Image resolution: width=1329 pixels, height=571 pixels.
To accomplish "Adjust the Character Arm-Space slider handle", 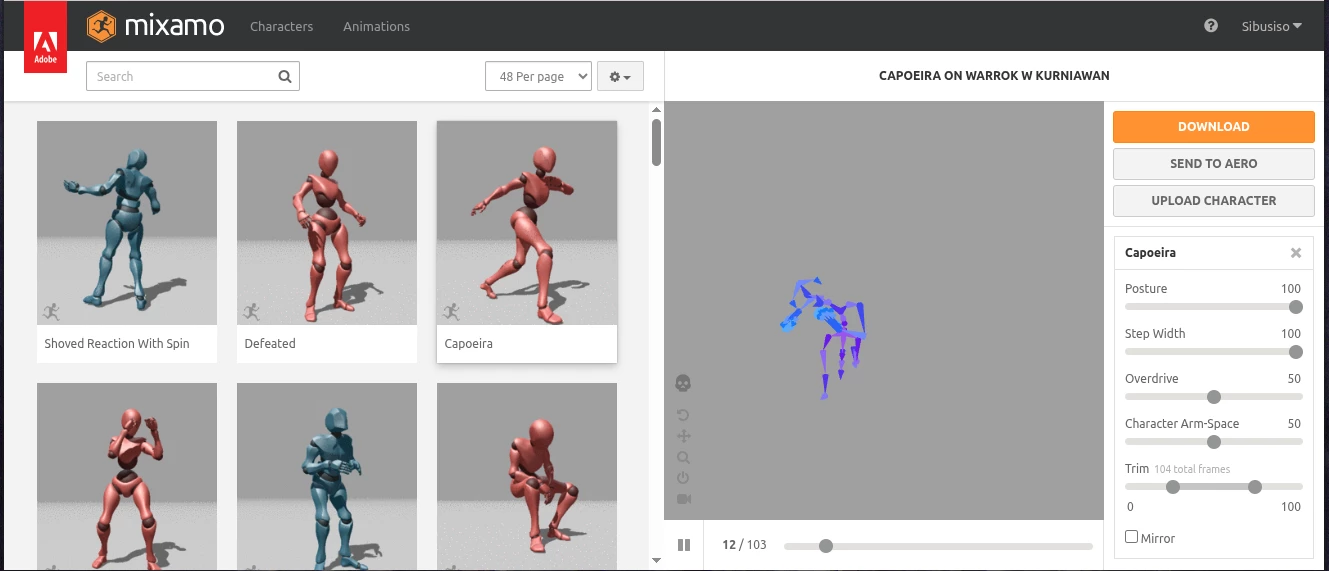I will click(1214, 442).
